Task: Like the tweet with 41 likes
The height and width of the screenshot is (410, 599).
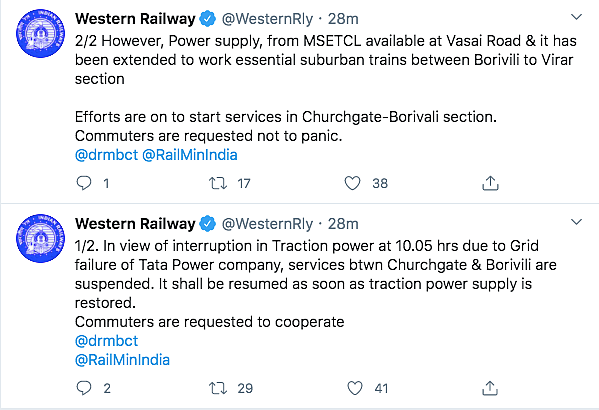Action: [355, 388]
